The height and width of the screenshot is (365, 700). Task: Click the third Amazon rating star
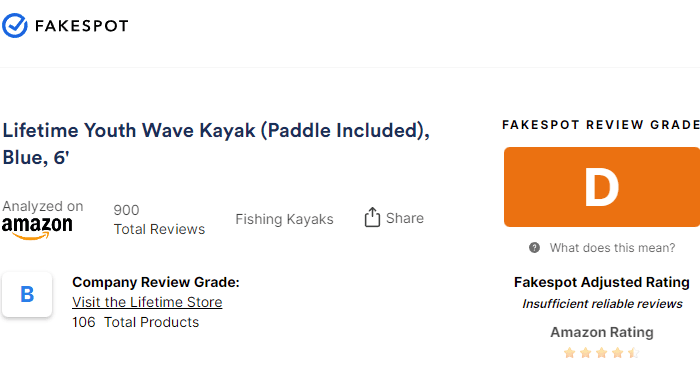tap(601, 353)
